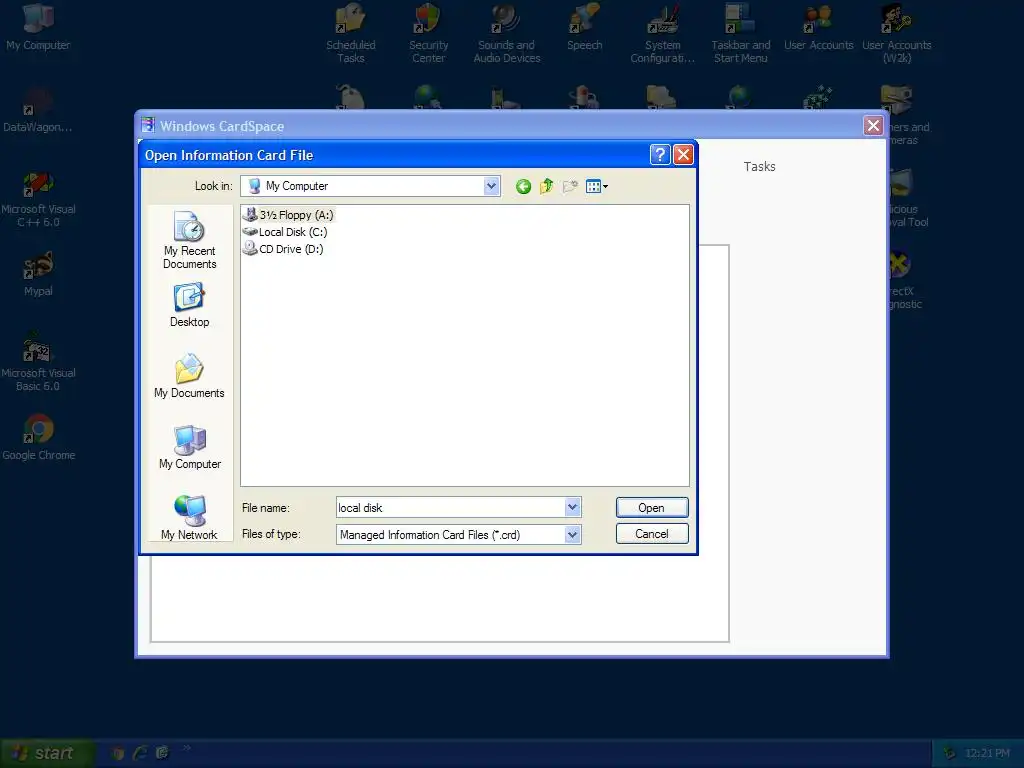This screenshot has width=1024, height=768.
Task: Click in the File name field
Action: (x=450, y=507)
